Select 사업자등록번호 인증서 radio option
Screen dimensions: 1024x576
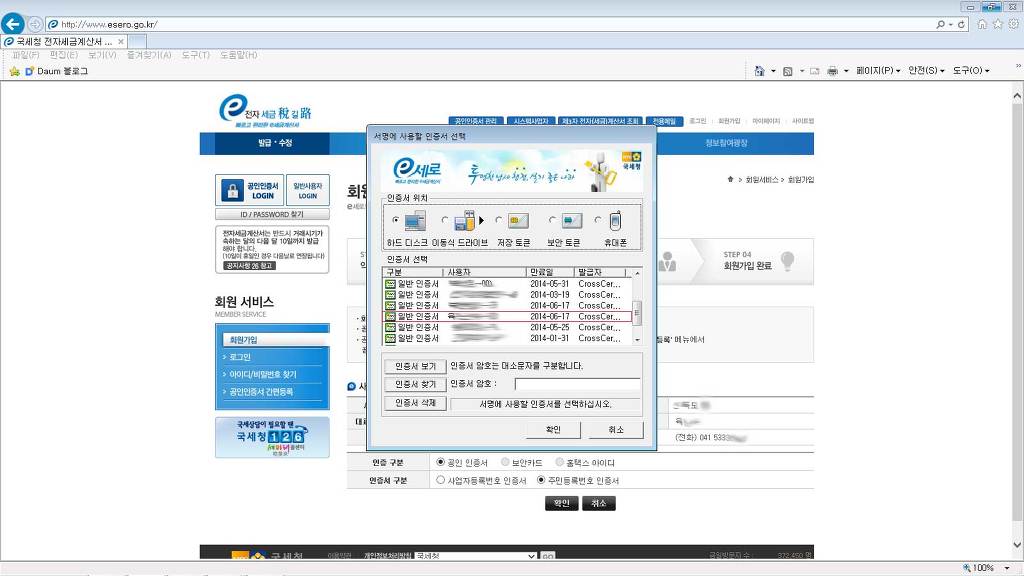pyautogui.click(x=440, y=479)
